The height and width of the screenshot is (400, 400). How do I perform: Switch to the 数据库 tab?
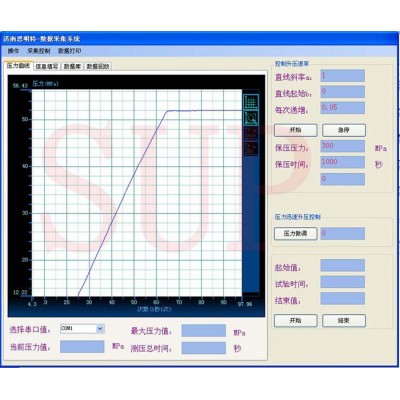click(72, 67)
